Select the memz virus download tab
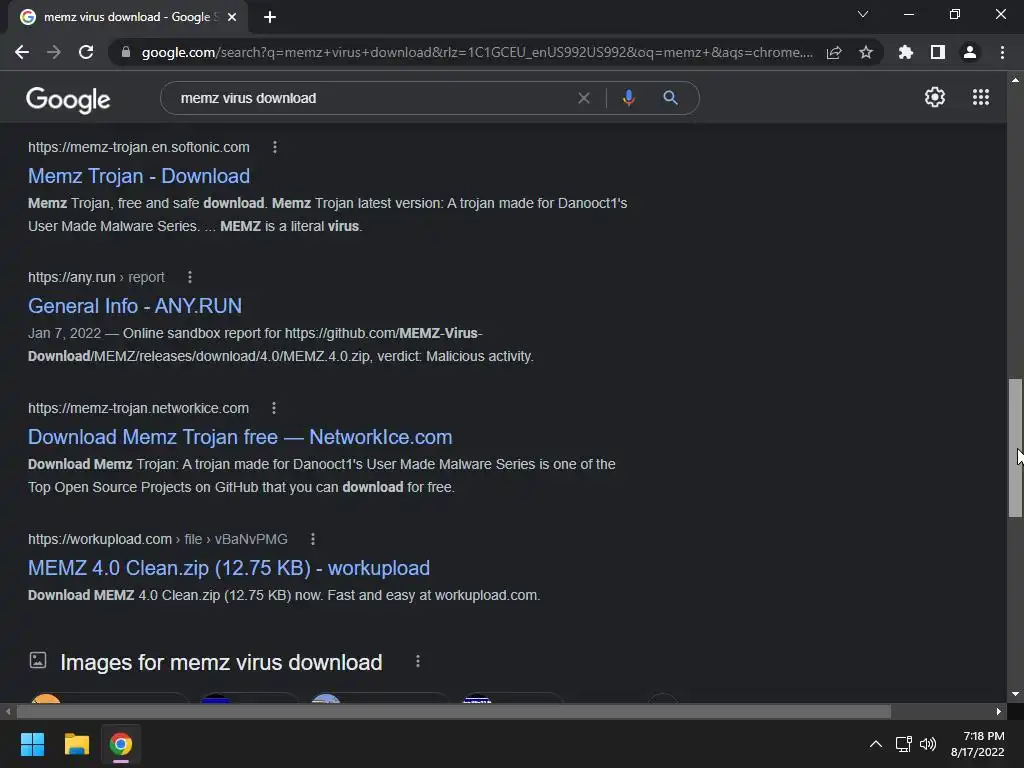1024x768 pixels. click(127, 17)
